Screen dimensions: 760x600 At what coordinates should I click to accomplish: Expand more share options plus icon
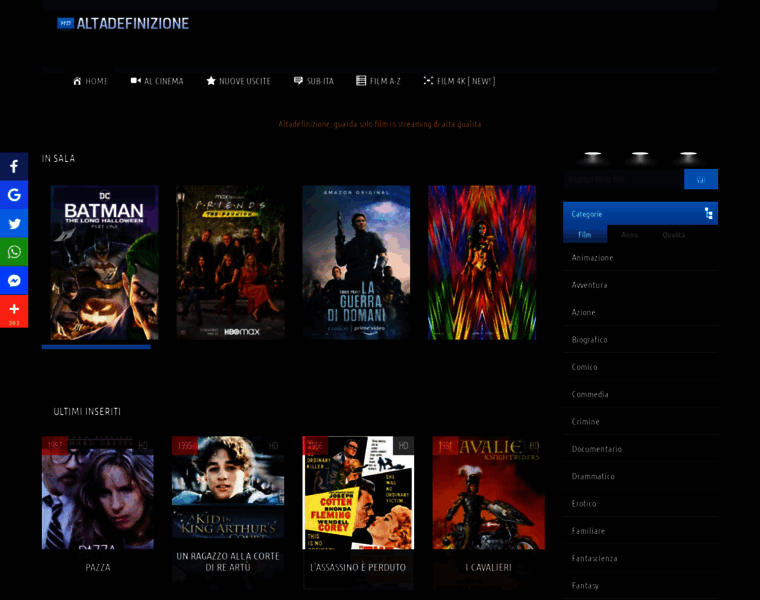coord(14,310)
